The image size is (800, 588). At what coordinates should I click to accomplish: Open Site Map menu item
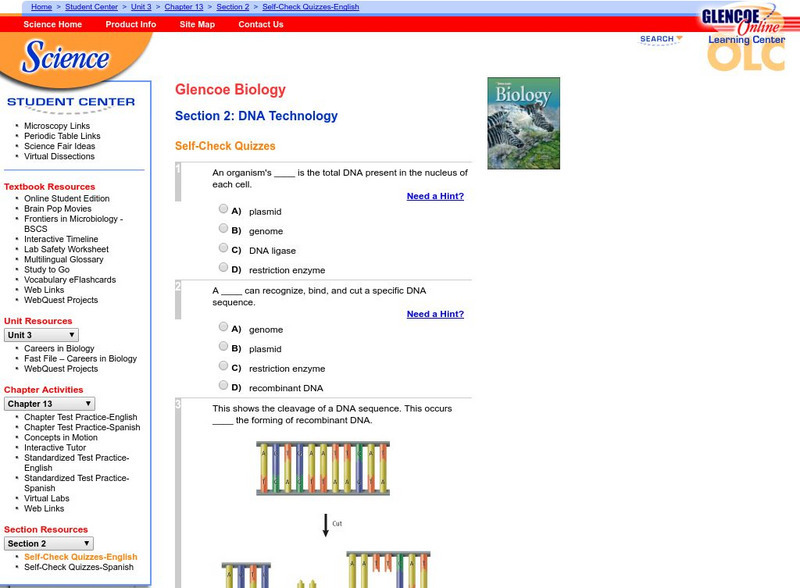197,24
